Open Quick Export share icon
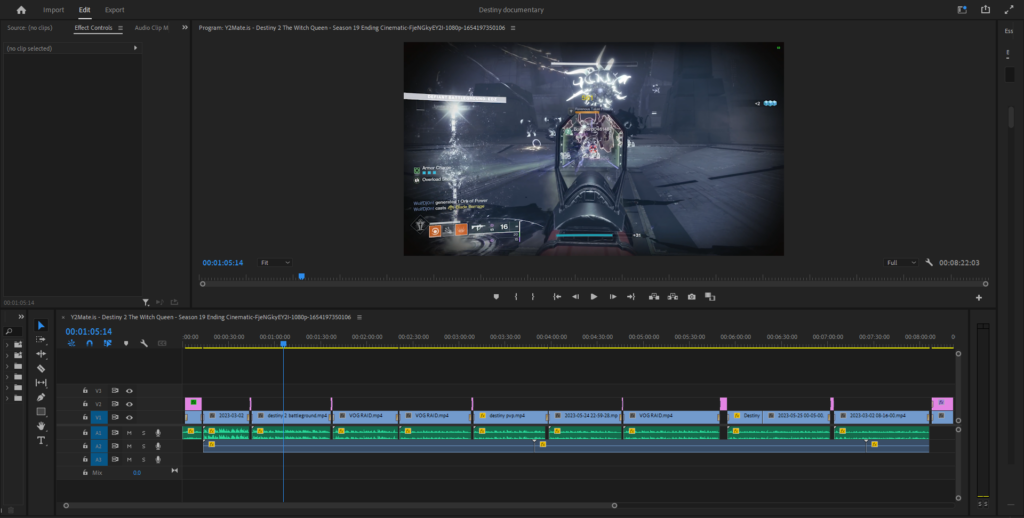1024x518 pixels. click(985, 10)
